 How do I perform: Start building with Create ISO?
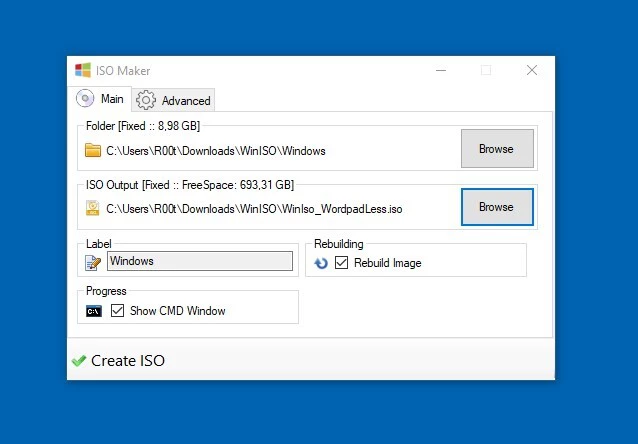[x=127, y=361]
